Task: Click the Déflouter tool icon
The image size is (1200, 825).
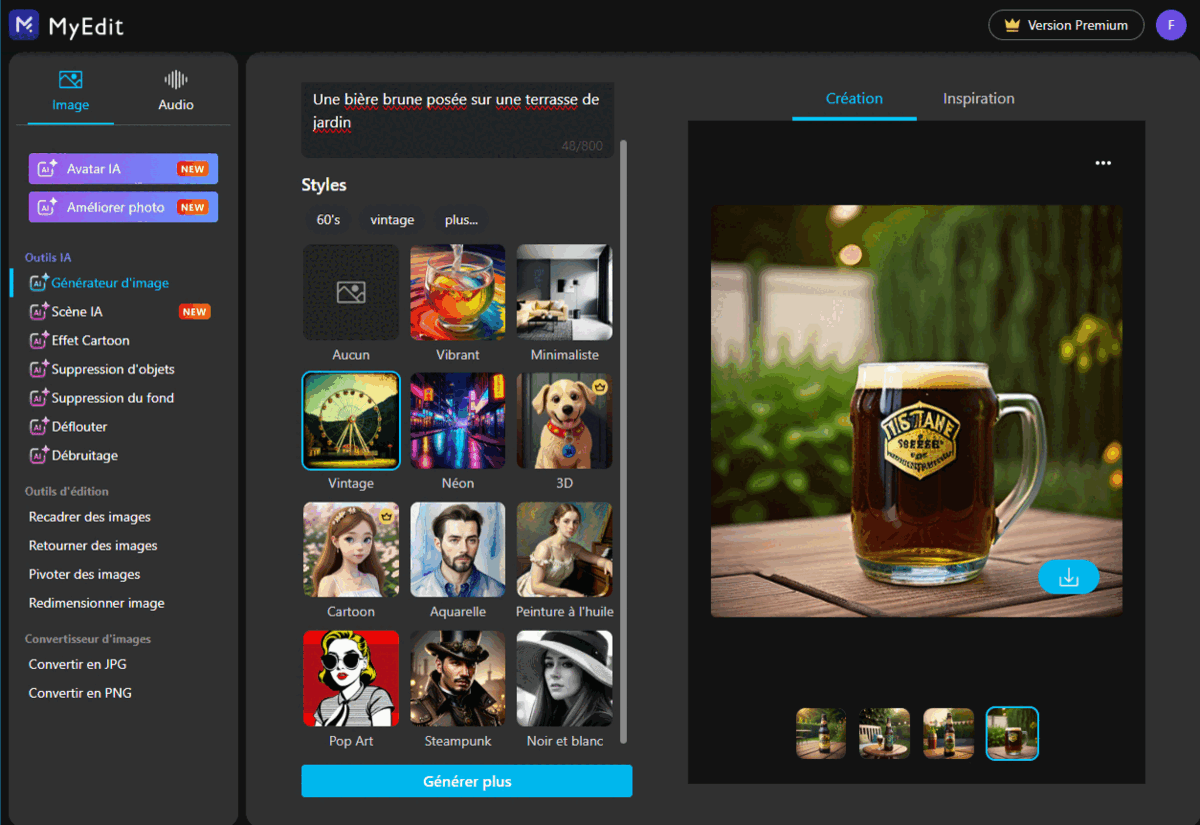Action: (39, 427)
